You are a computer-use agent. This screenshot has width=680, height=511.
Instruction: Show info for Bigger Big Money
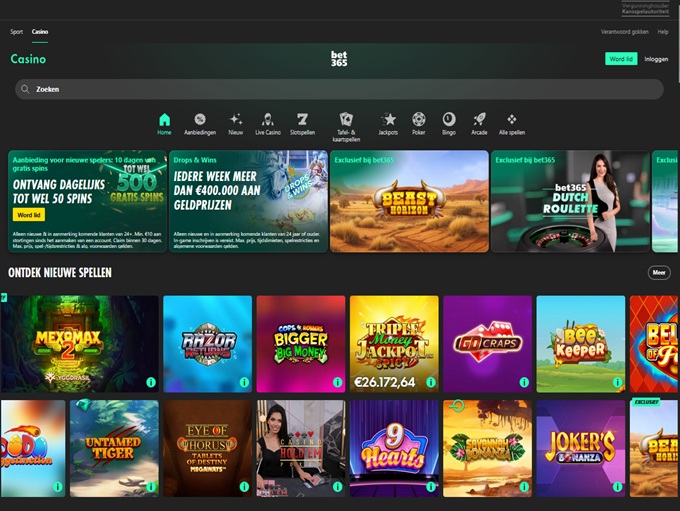point(337,382)
